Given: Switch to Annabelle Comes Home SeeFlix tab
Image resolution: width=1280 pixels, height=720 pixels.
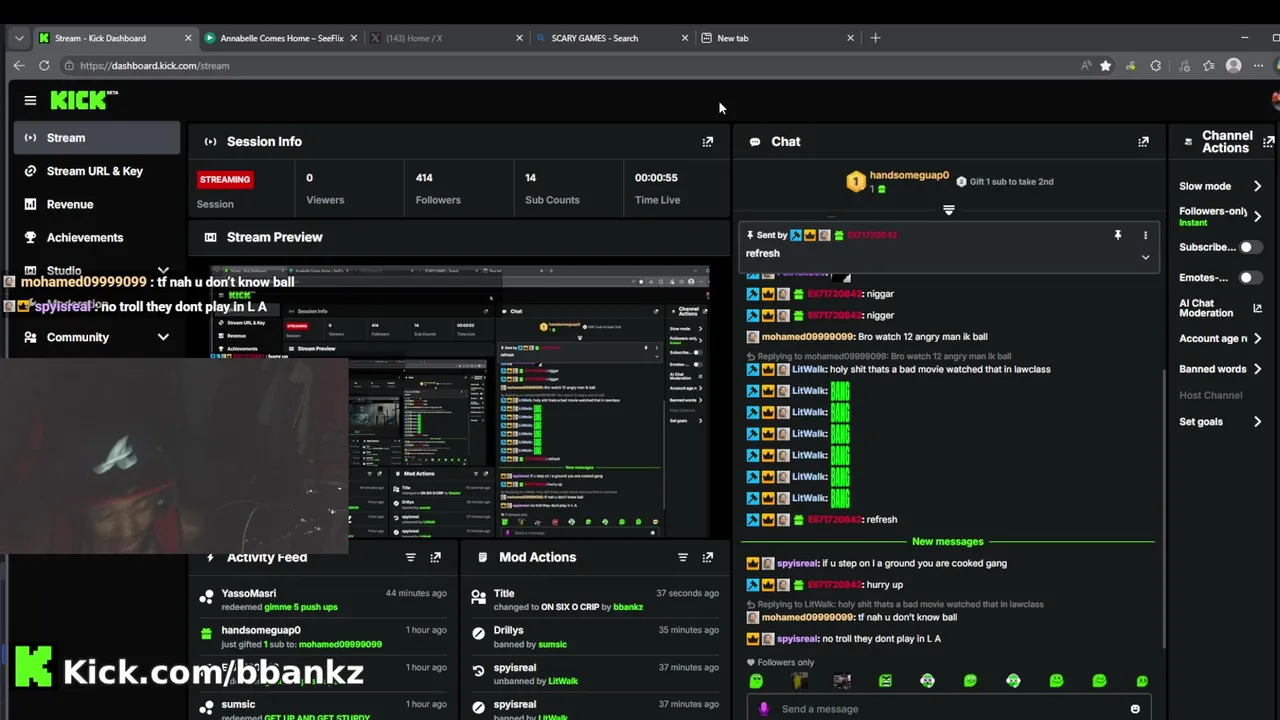Looking at the screenshot, I should click(282, 38).
